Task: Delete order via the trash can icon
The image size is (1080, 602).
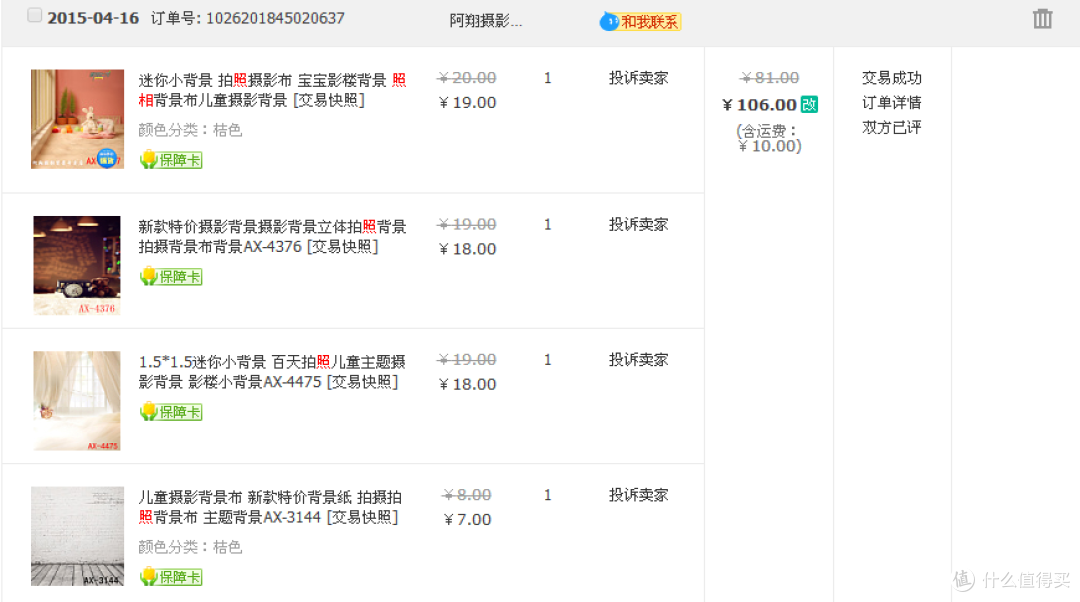Action: pyautogui.click(x=1042, y=19)
